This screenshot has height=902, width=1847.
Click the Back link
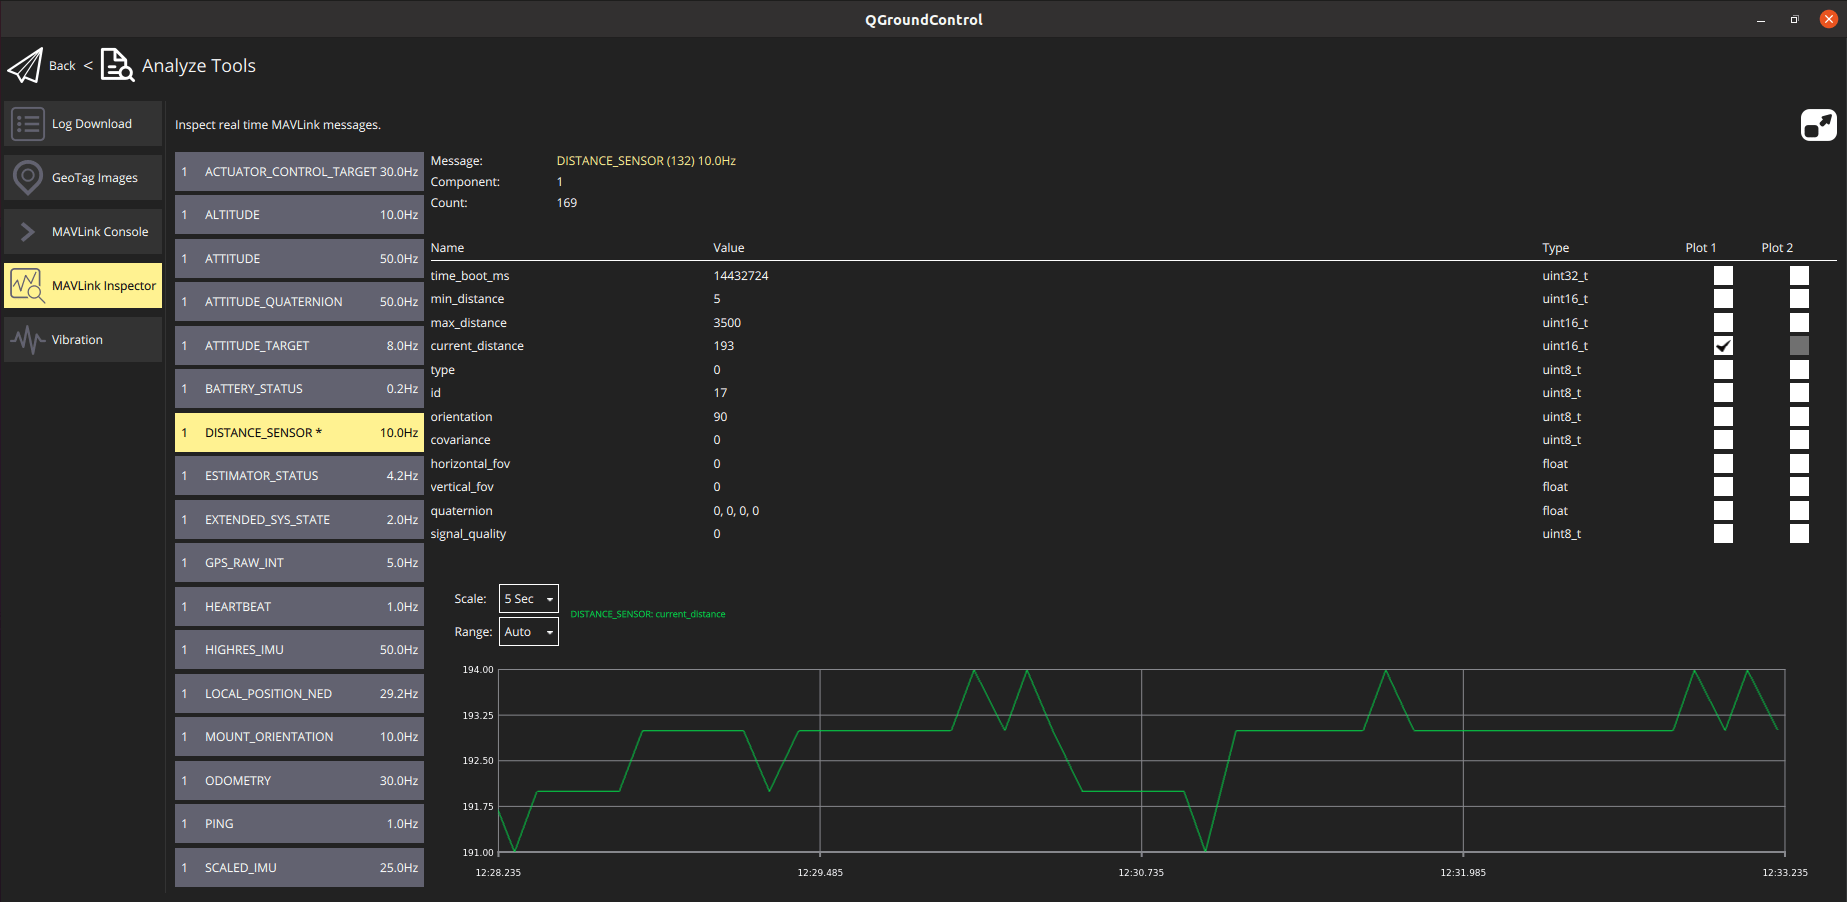coord(61,64)
